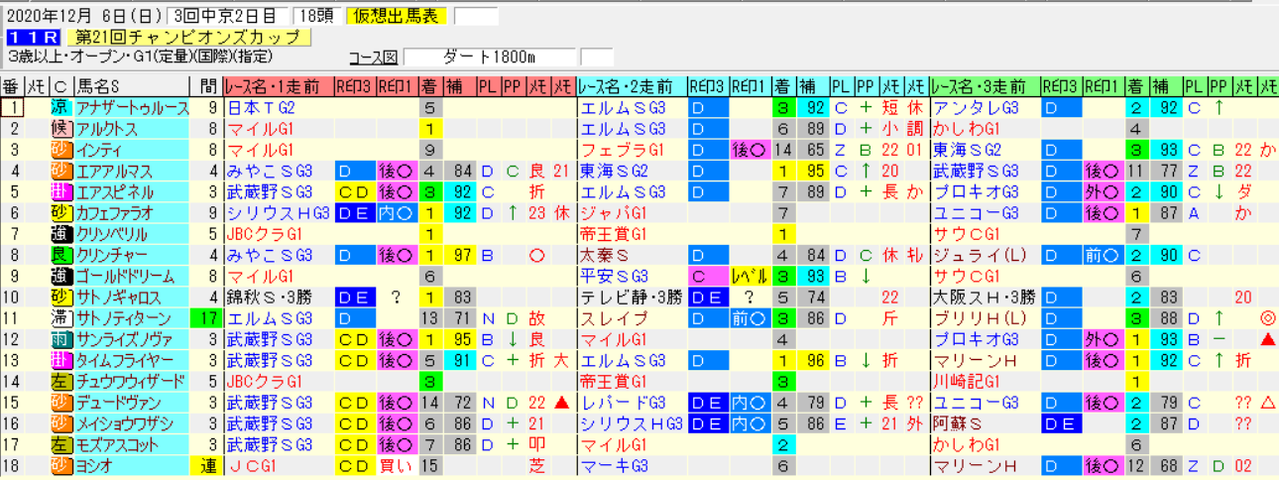Select the 平安ＳG3 race cell
The height and width of the screenshot is (480, 1279).
click(x=631, y=276)
